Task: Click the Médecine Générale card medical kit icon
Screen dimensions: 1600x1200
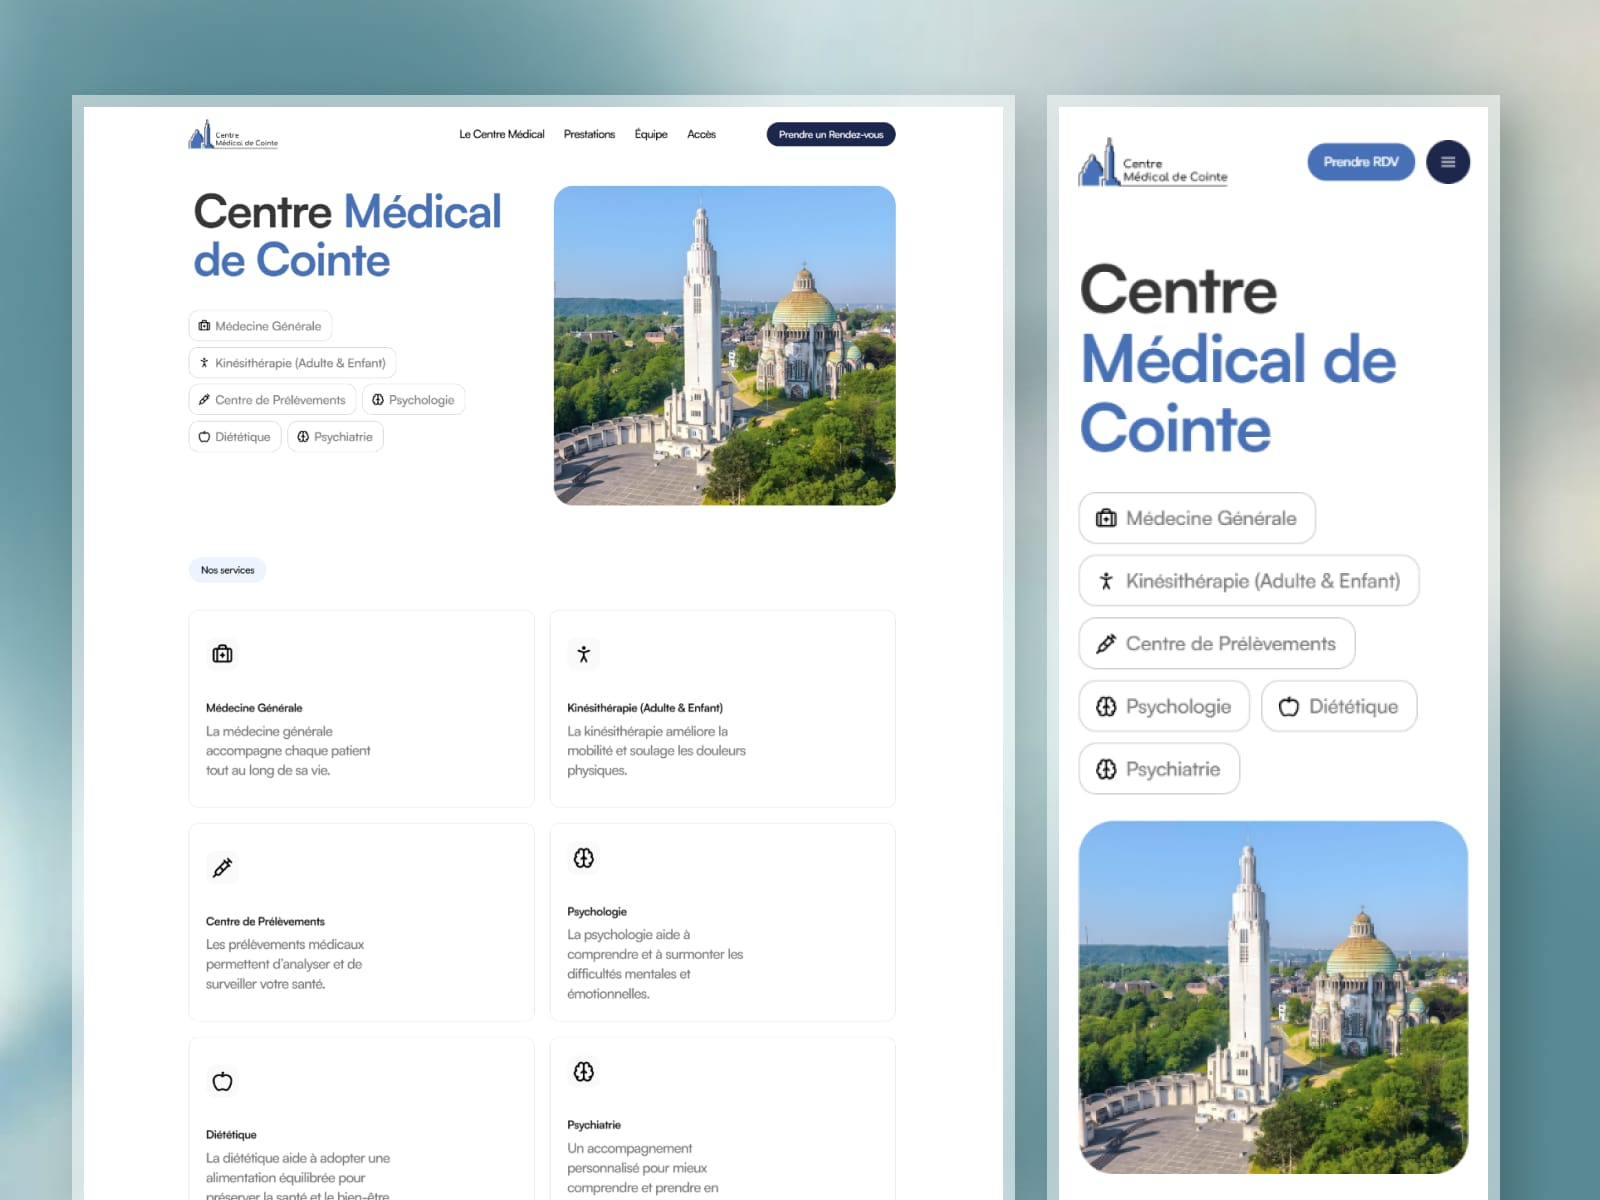Action: coord(222,654)
